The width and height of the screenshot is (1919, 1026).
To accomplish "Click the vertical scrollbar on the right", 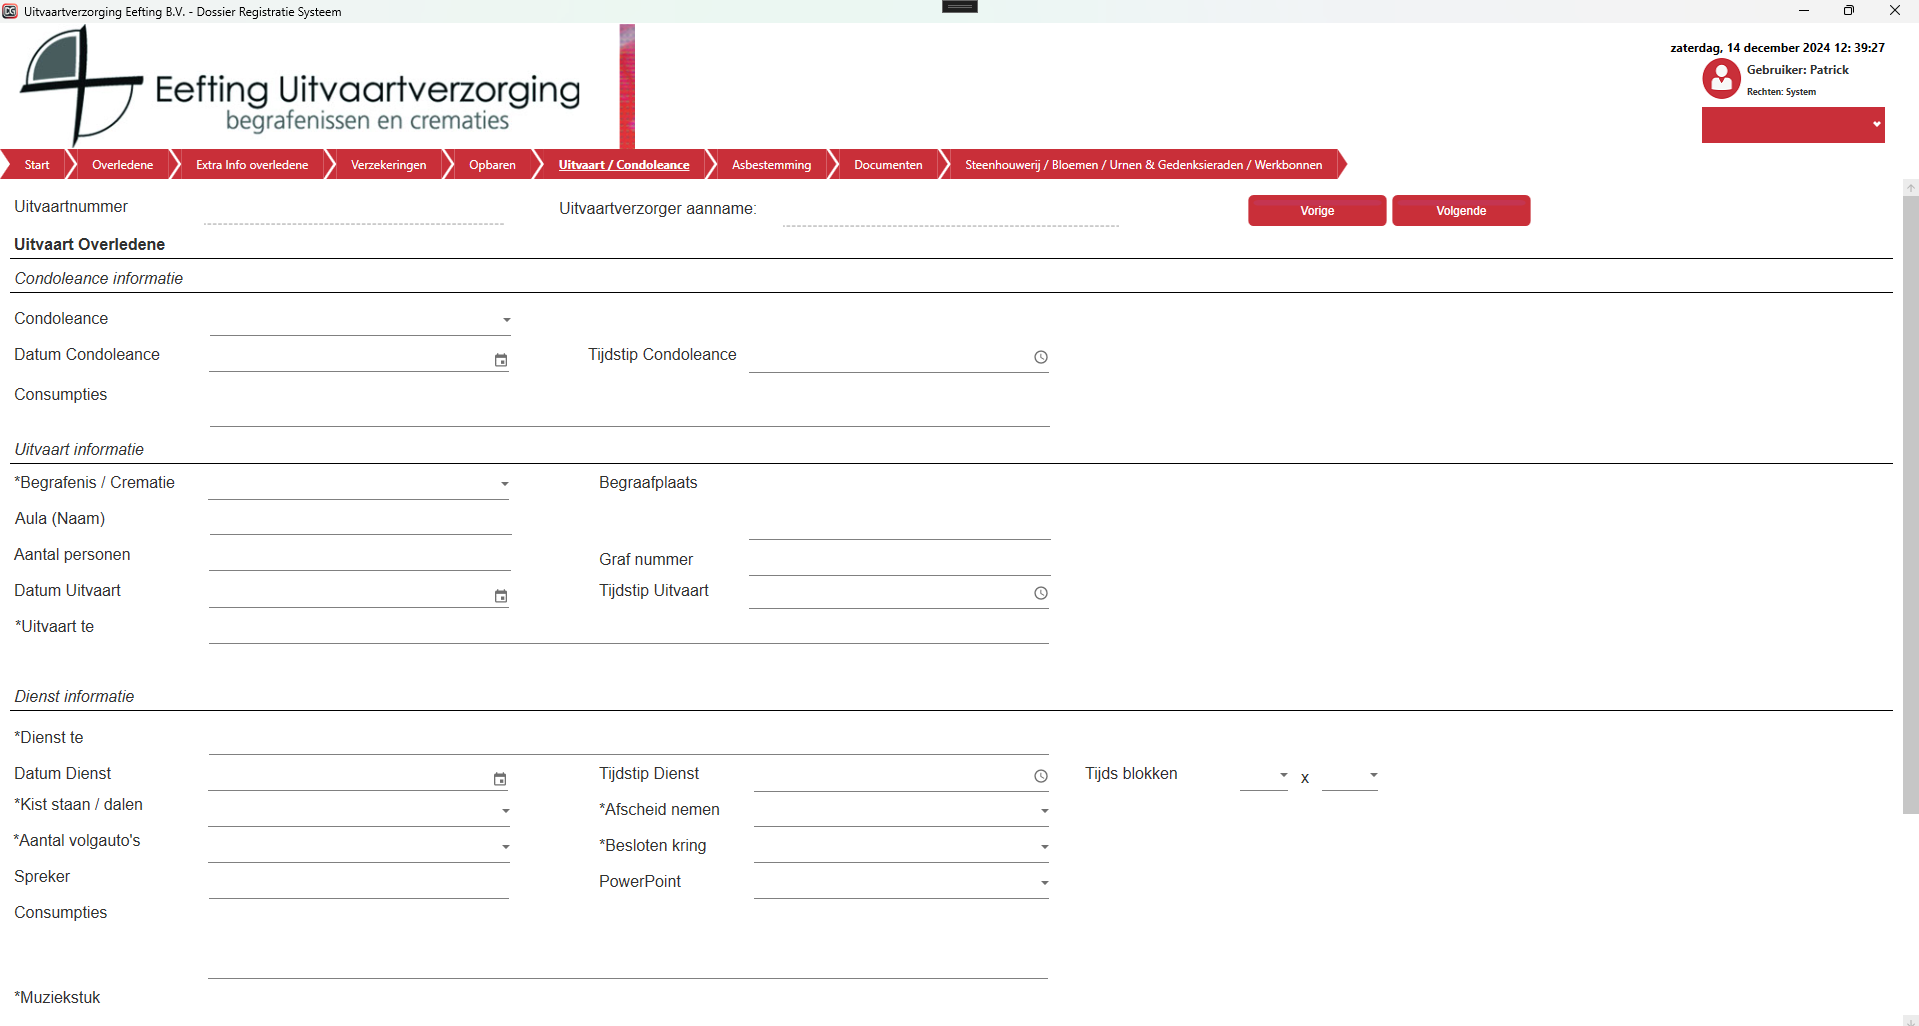I will pyautogui.click(x=1910, y=500).
